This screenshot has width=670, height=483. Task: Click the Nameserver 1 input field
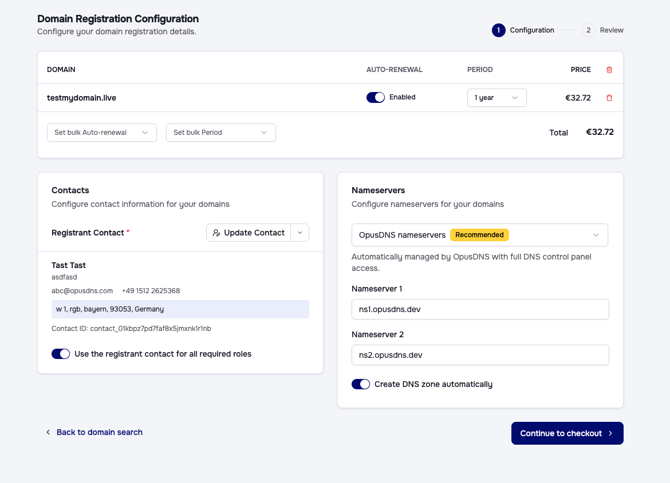click(480, 309)
